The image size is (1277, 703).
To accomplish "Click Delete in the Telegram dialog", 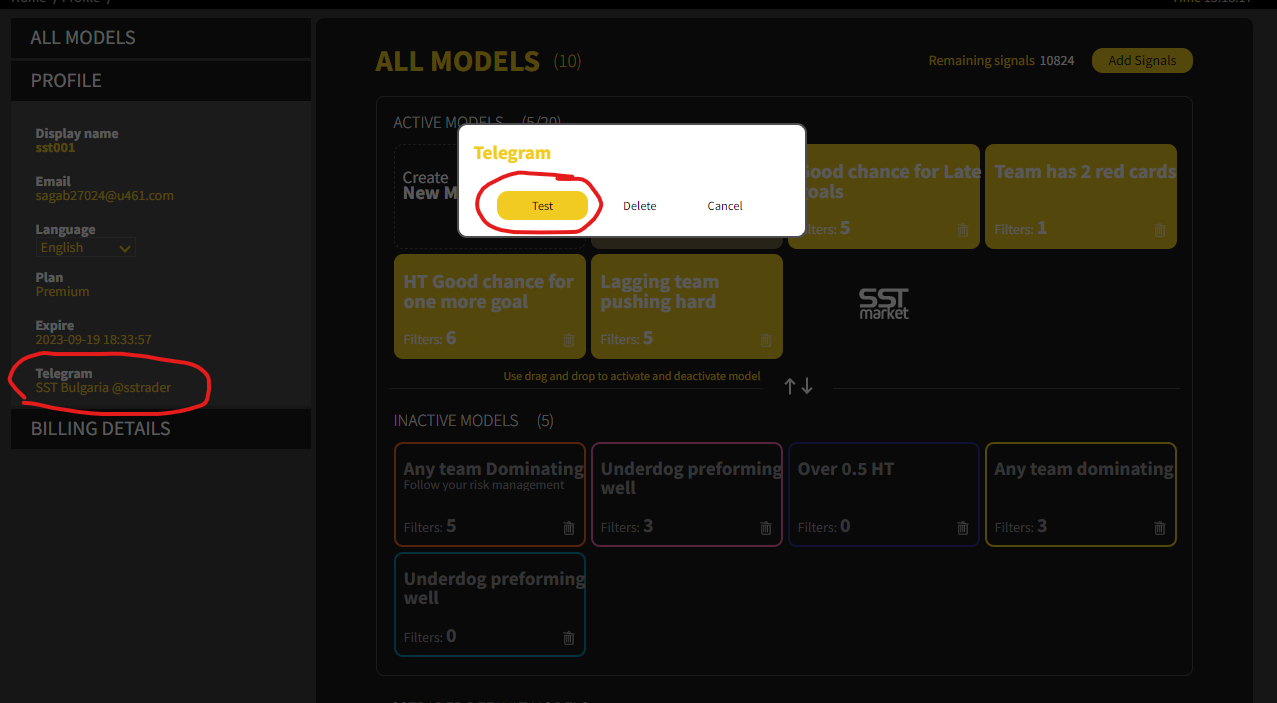I will click(640, 206).
